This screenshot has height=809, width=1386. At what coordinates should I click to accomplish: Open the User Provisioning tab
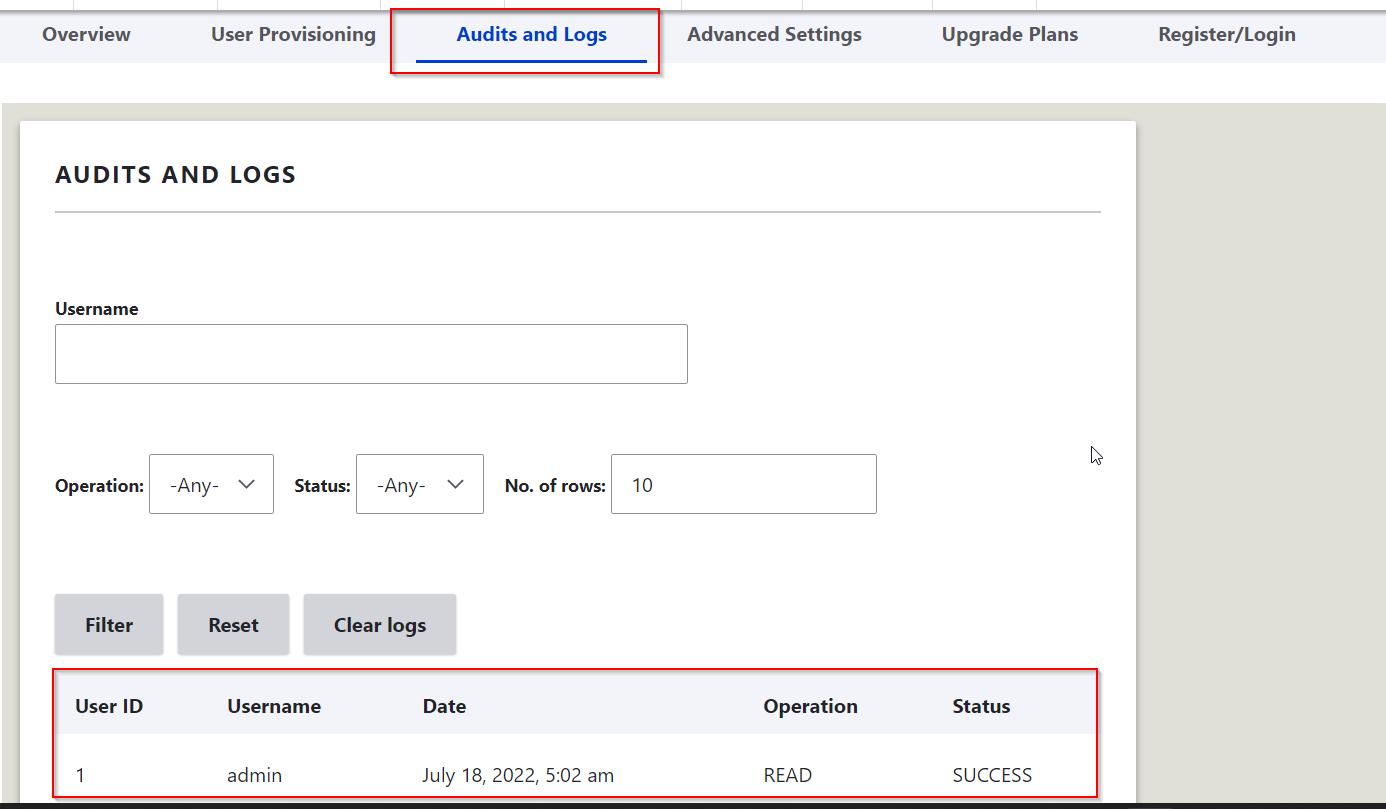[292, 34]
